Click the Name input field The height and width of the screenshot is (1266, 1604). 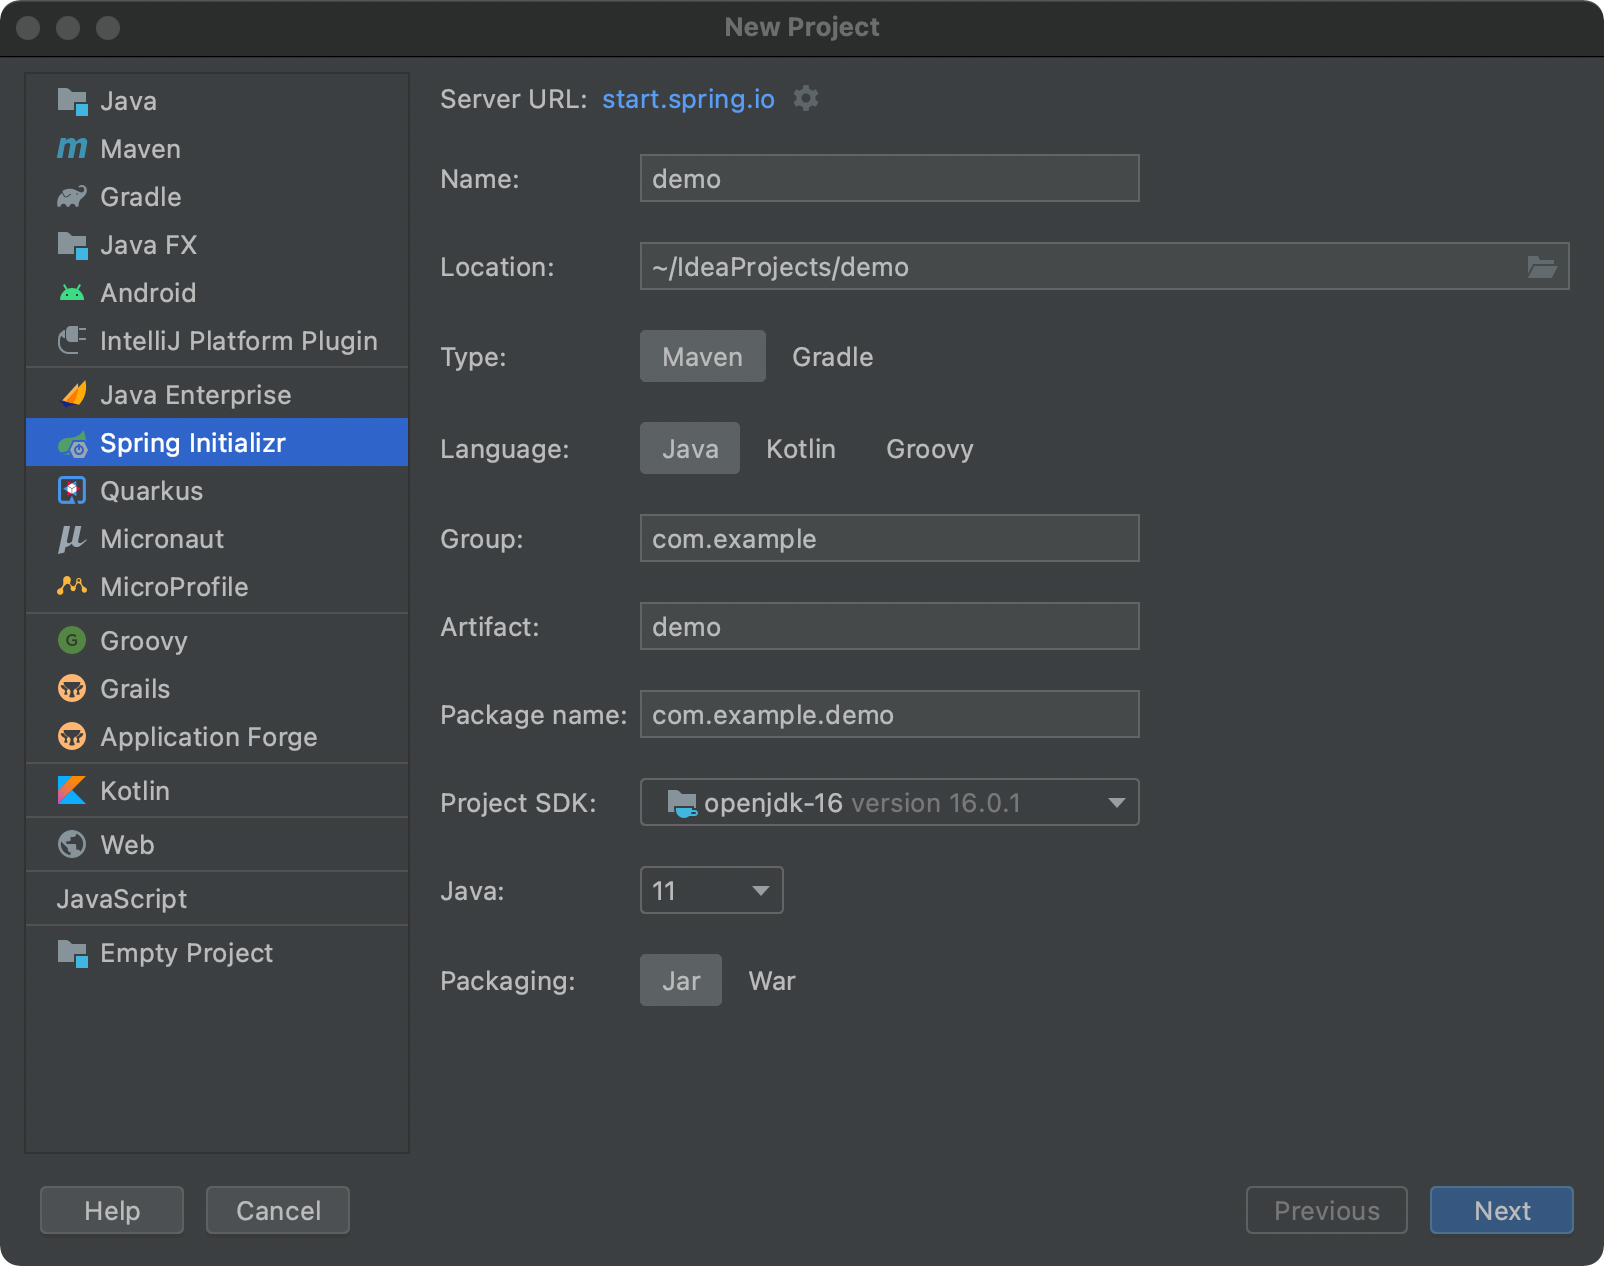pyautogui.click(x=890, y=178)
